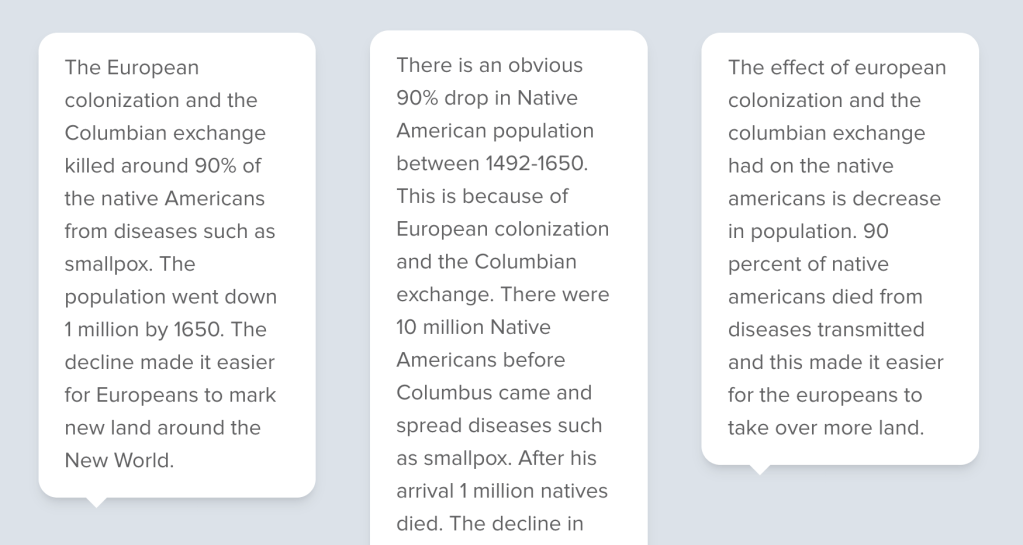Image resolution: width=1023 pixels, height=545 pixels.
Task: Click the line "10 million Native"
Action: point(473,327)
